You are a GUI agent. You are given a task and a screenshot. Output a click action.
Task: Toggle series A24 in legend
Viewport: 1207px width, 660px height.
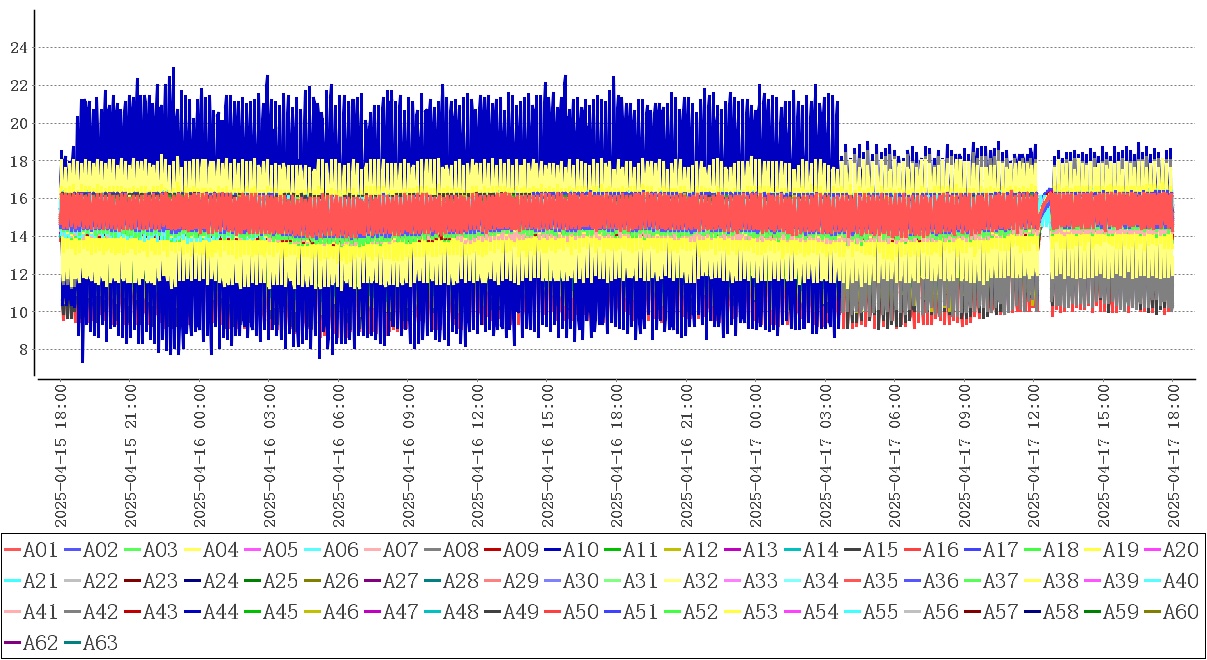210,581
